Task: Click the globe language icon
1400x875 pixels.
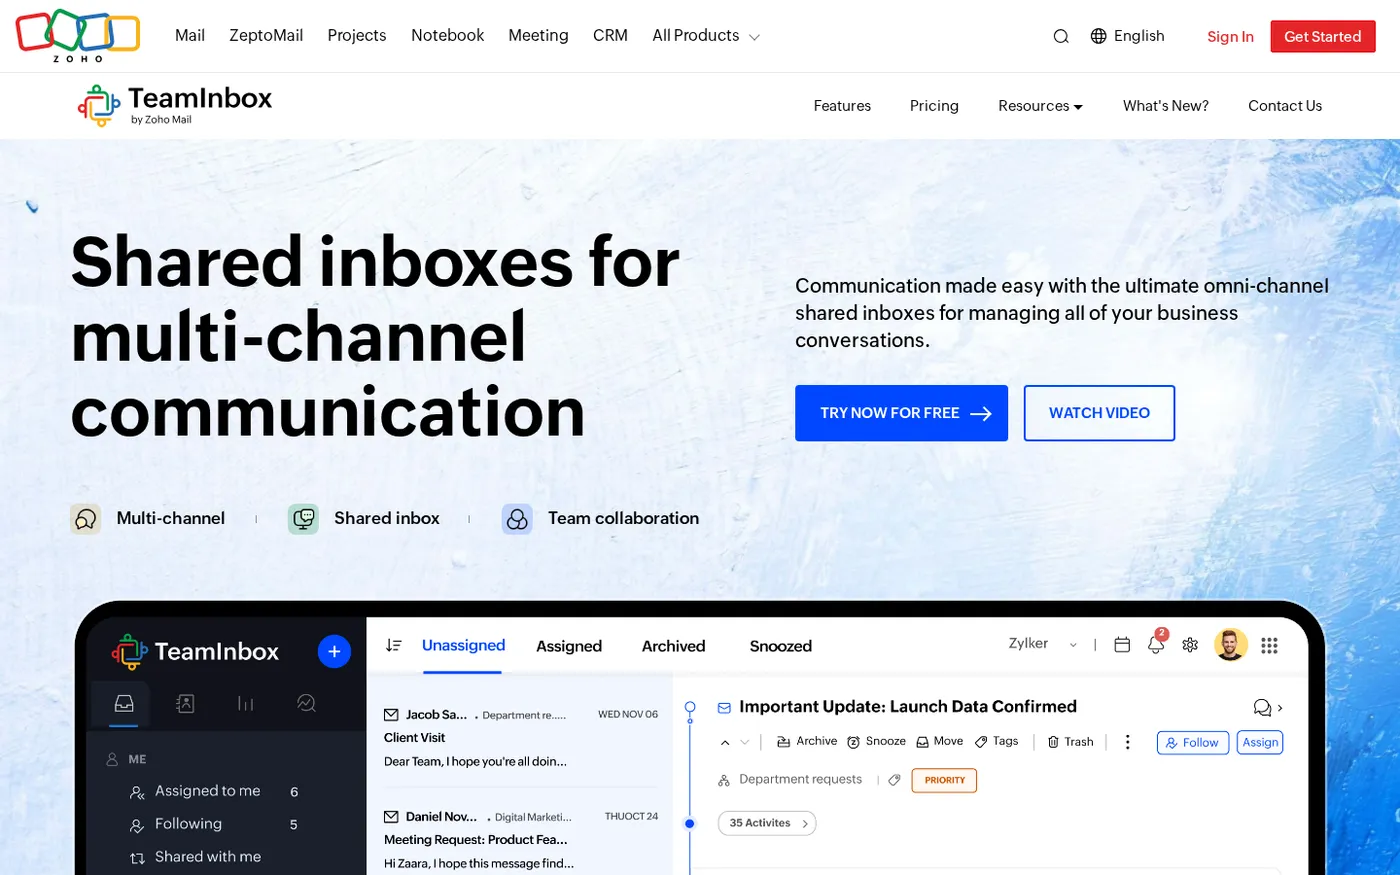Action: pos(1098,36)
